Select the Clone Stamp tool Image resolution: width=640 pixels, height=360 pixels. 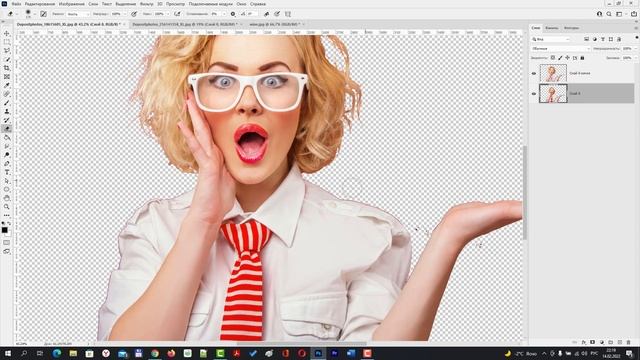7,111
